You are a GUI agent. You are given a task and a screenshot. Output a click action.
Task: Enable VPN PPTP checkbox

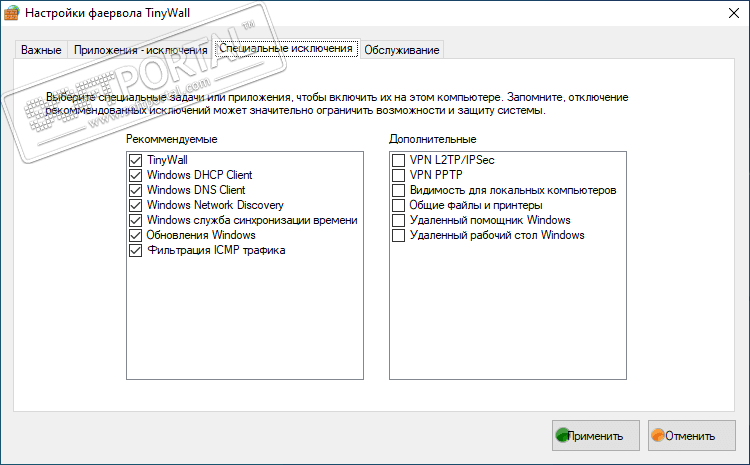coord(398,175)
